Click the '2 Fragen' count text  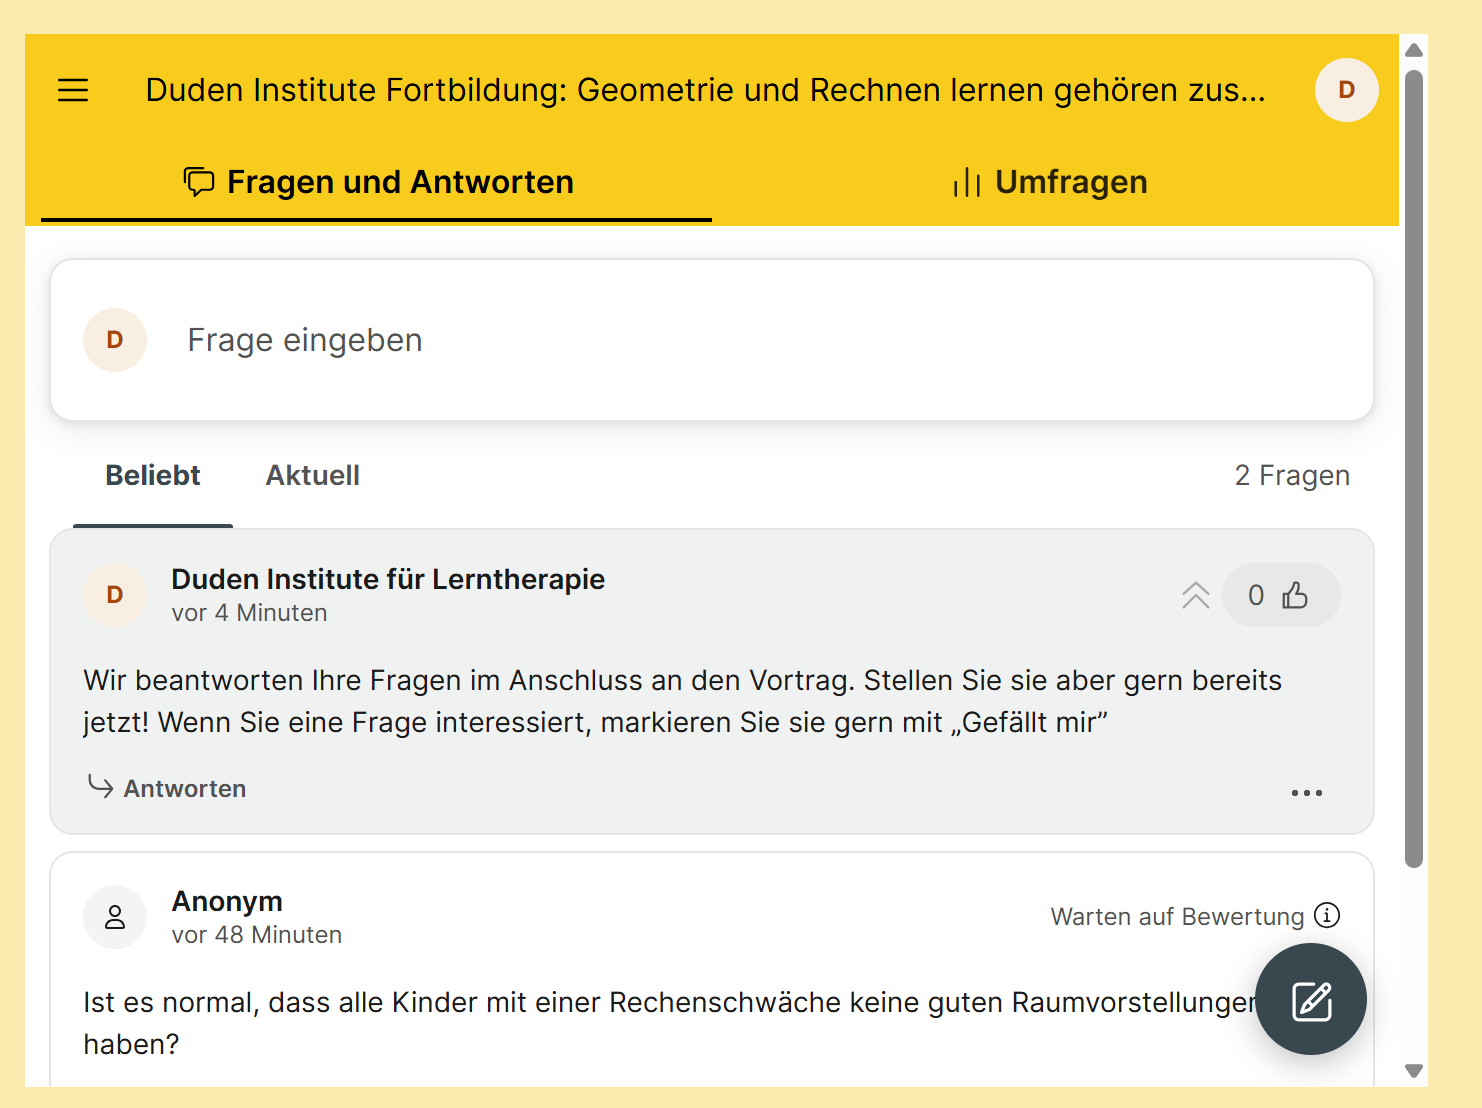(x=1292, y=476)
